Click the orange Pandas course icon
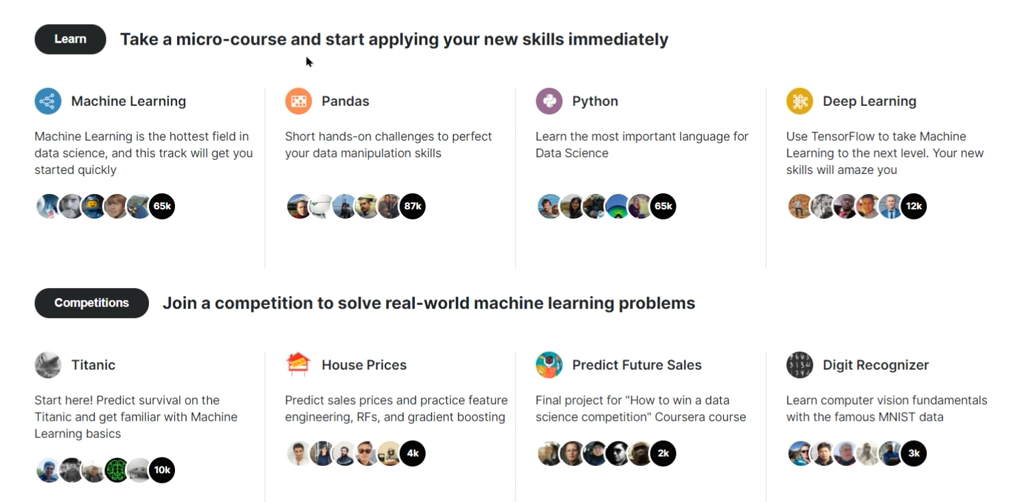 [298, 101]
